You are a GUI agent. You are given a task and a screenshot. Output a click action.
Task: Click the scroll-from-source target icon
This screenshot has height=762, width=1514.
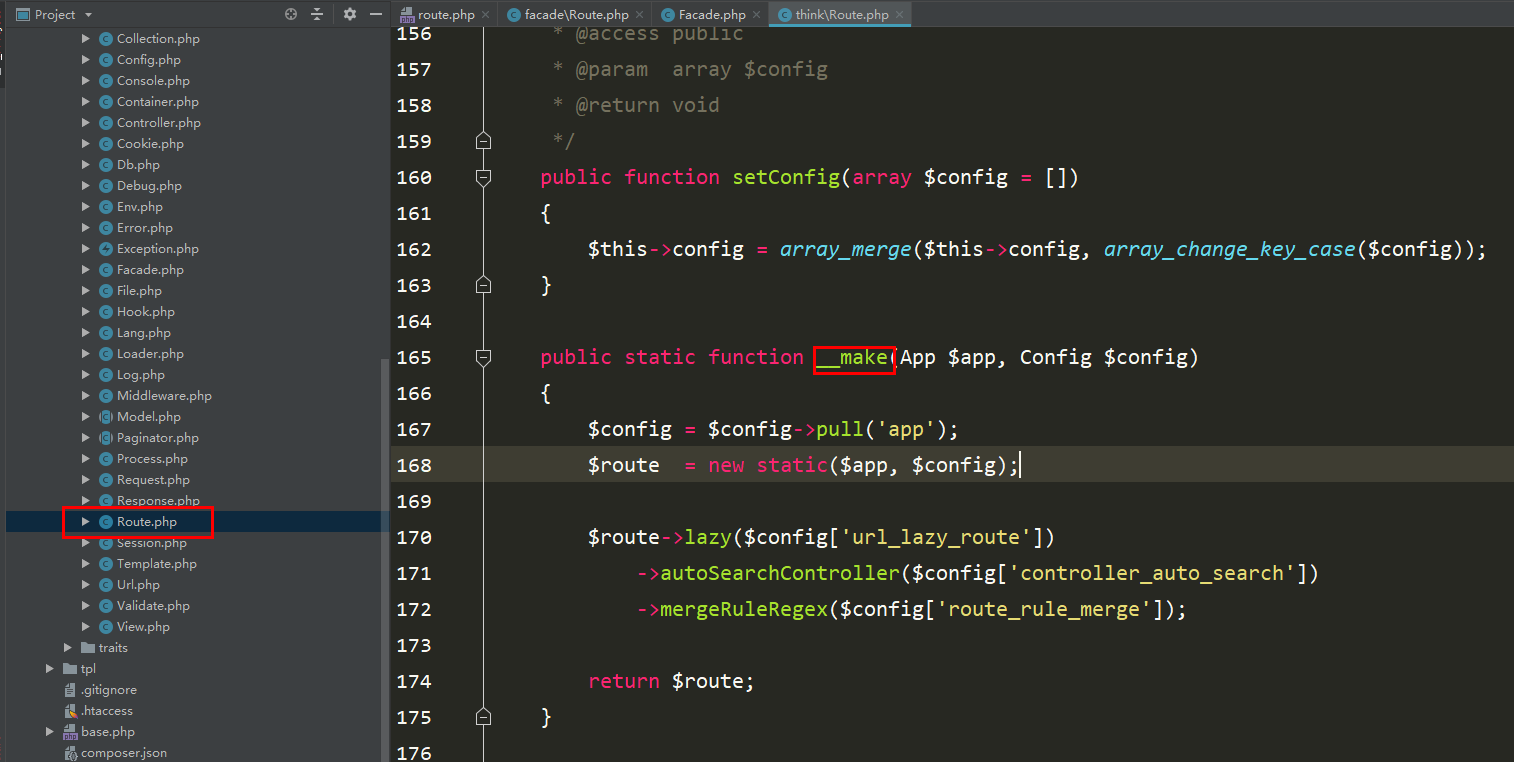tap(291, 14)
